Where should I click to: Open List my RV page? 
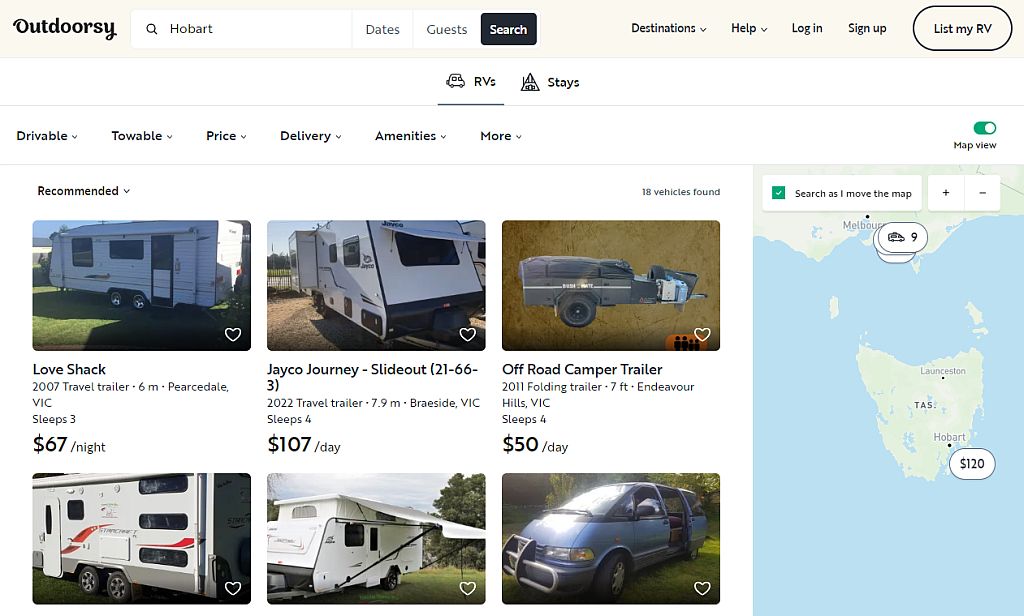[962, 28]
